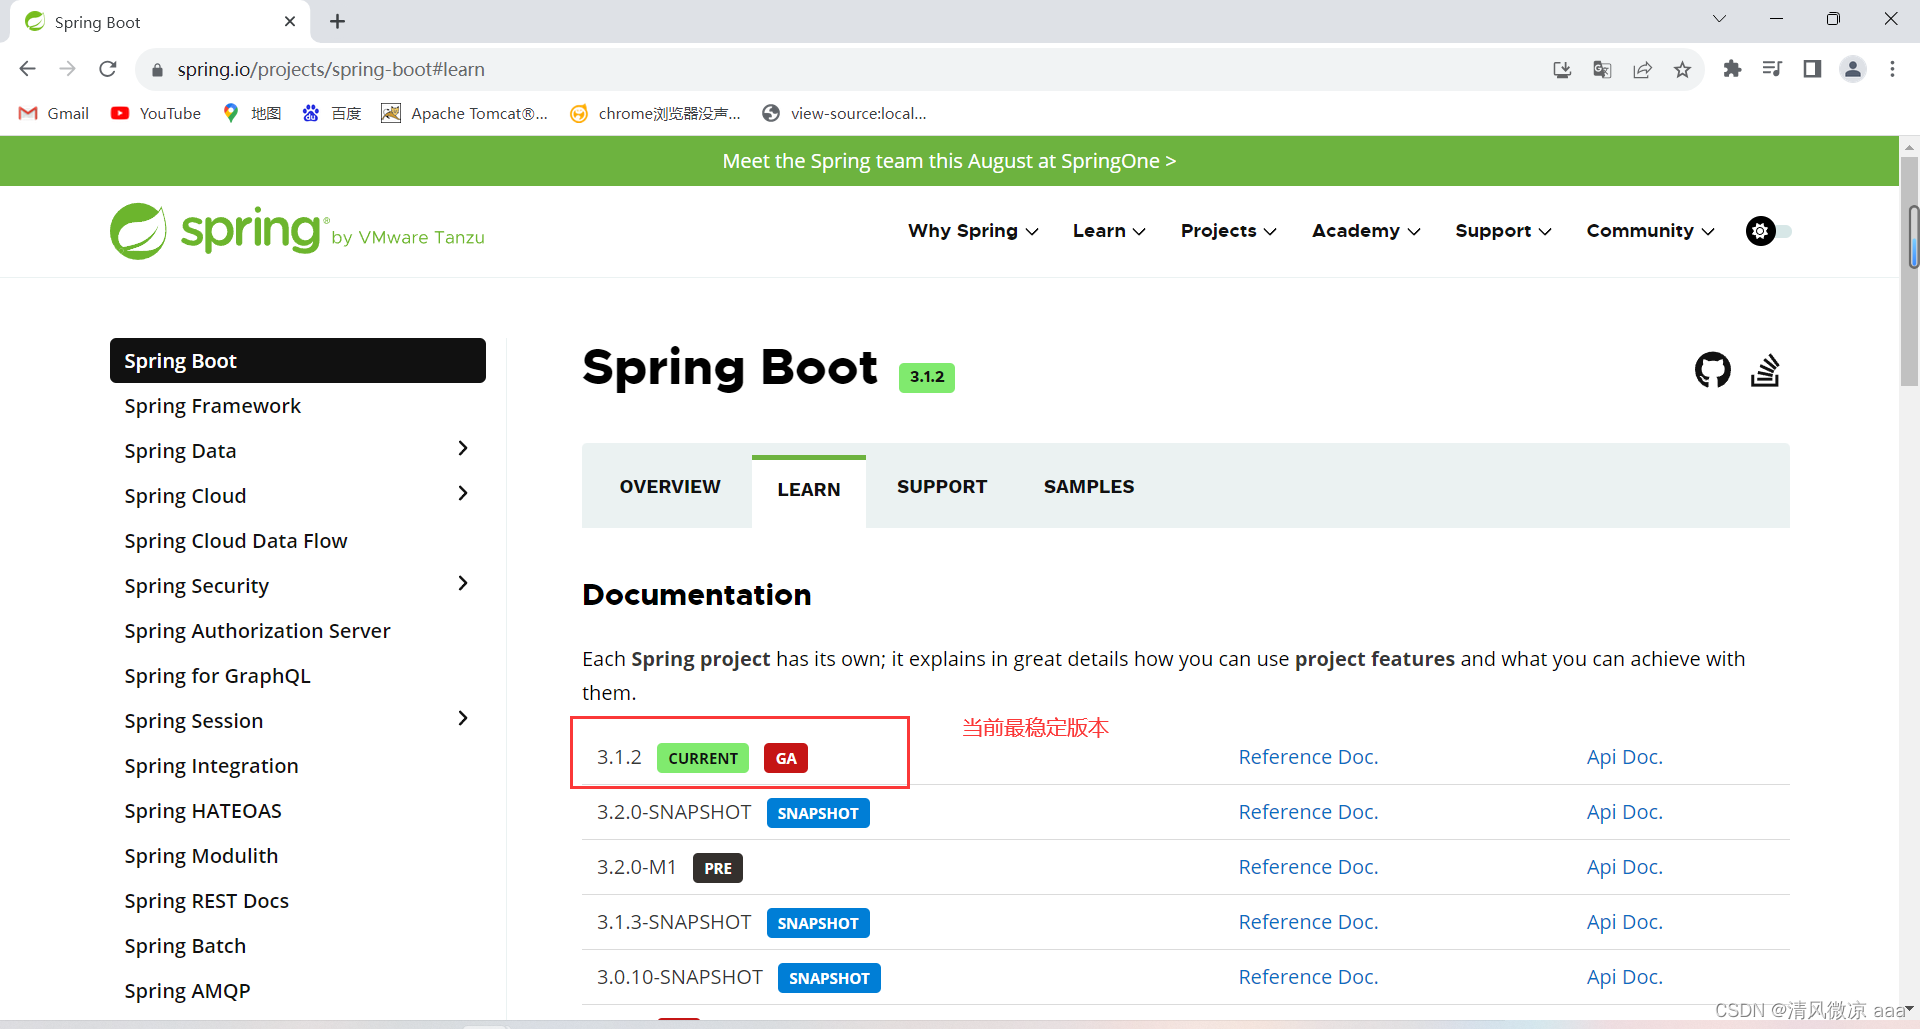Open Spring REST Docs project
Image resolution: width=1920 pixels, height=1029 pixels.
[x=206, y=901]
